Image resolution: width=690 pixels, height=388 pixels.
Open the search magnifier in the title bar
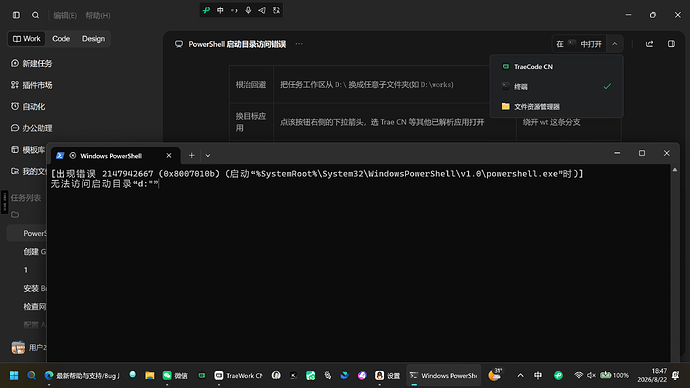[36, 15]
